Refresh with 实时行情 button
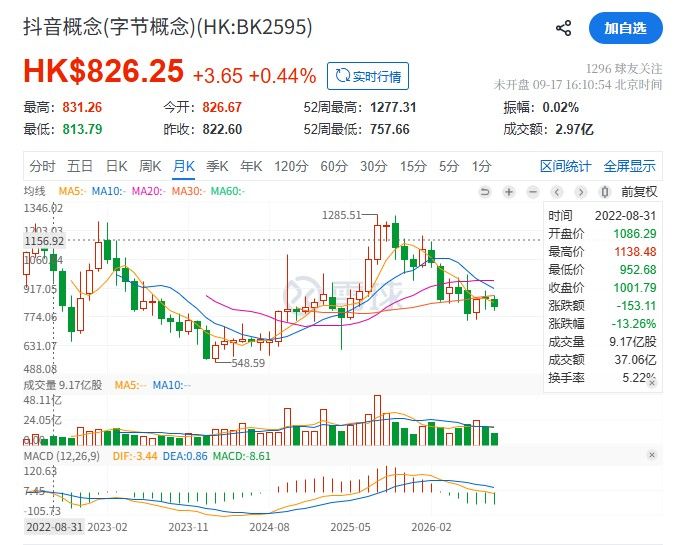 click(368, 76)
